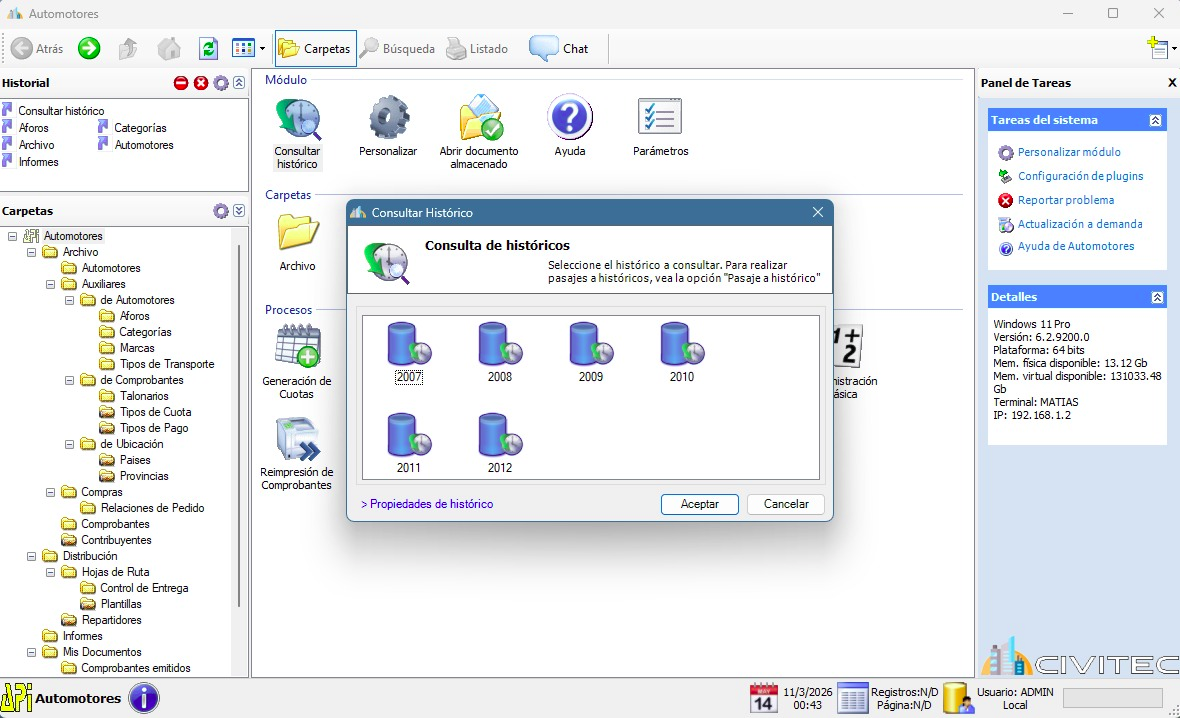
Task: Collapse the Detalles section
Action: [x=1157, y=298]
